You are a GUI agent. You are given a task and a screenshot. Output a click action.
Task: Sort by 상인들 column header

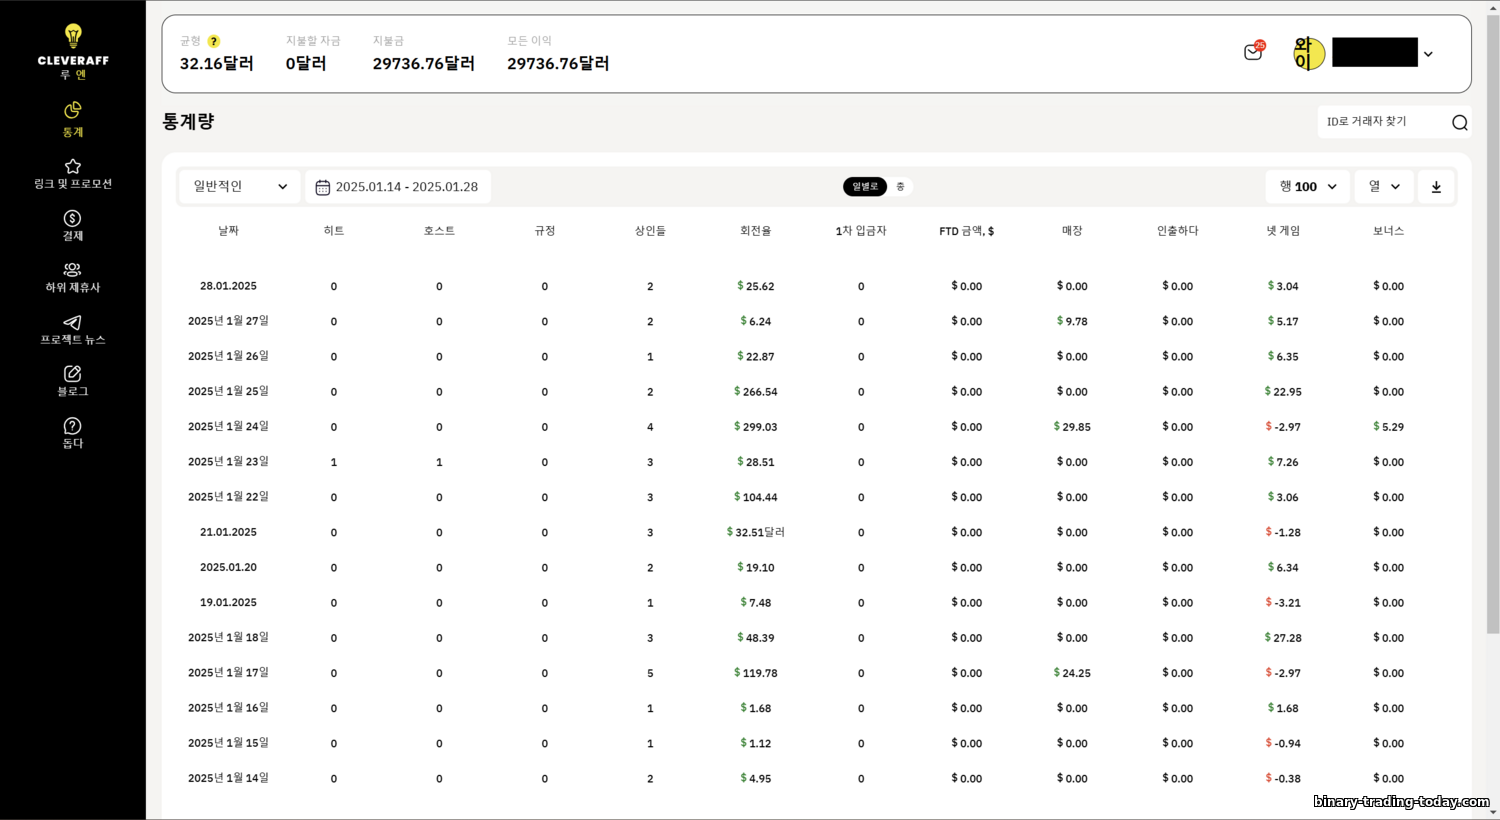coord(650,231)
